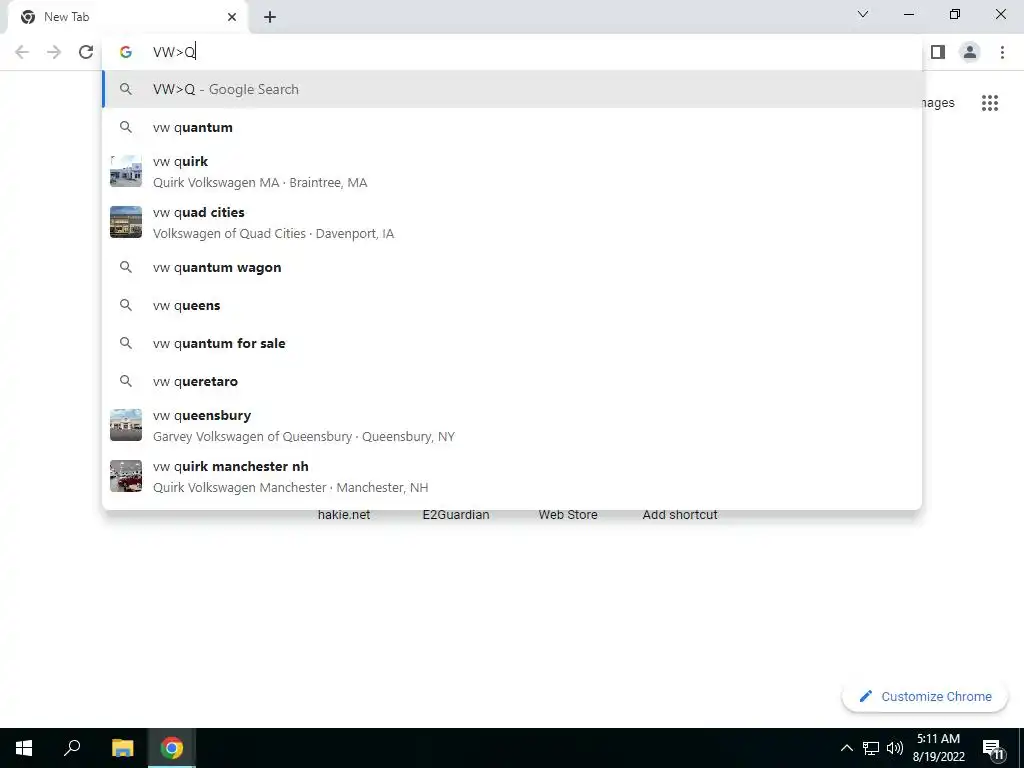Image resolution: width=1024 pixels, height=768 pixels.
Task: Click the Volkswagen of Quad Cities thumbnail
Action: [x=126, y=222]
